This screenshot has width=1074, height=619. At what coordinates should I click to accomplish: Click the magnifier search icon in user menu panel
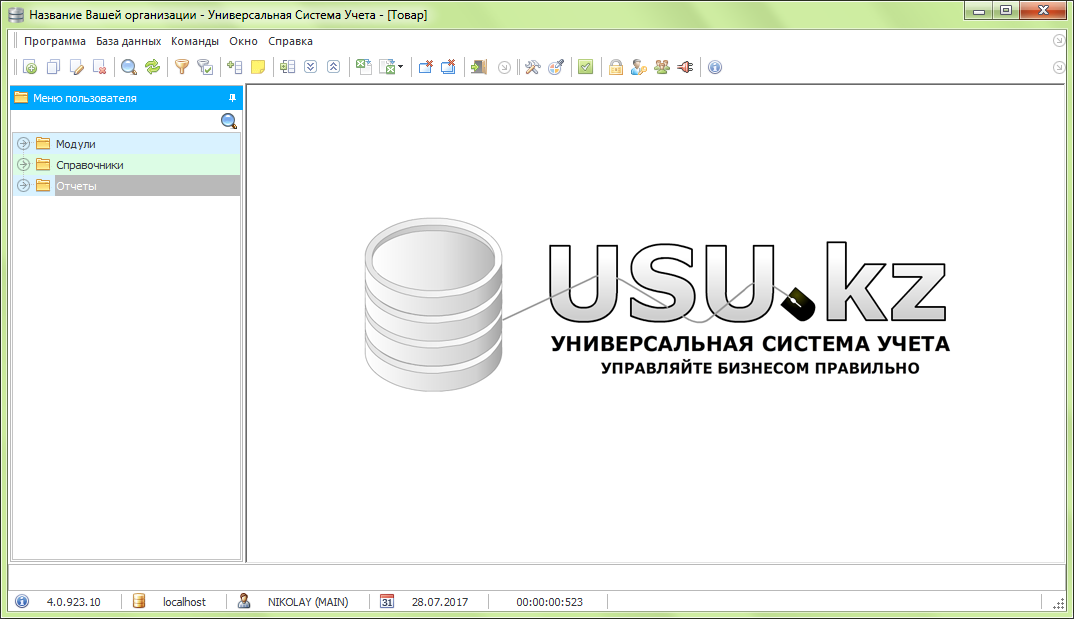(229, 121)
